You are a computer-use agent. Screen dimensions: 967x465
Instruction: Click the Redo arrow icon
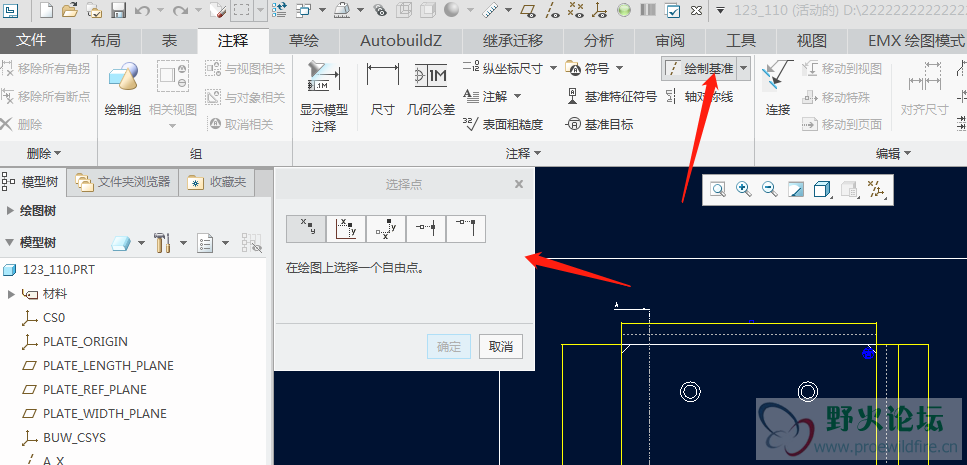point(180,10)
